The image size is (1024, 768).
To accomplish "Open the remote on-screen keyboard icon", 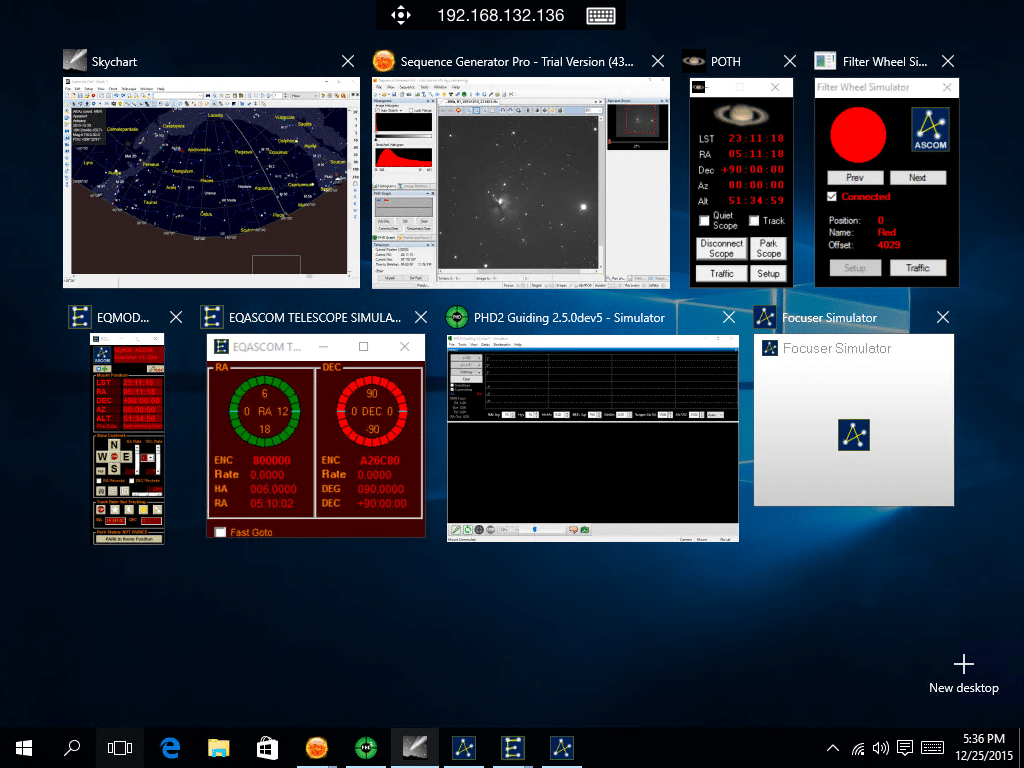I will click(601, 16).
